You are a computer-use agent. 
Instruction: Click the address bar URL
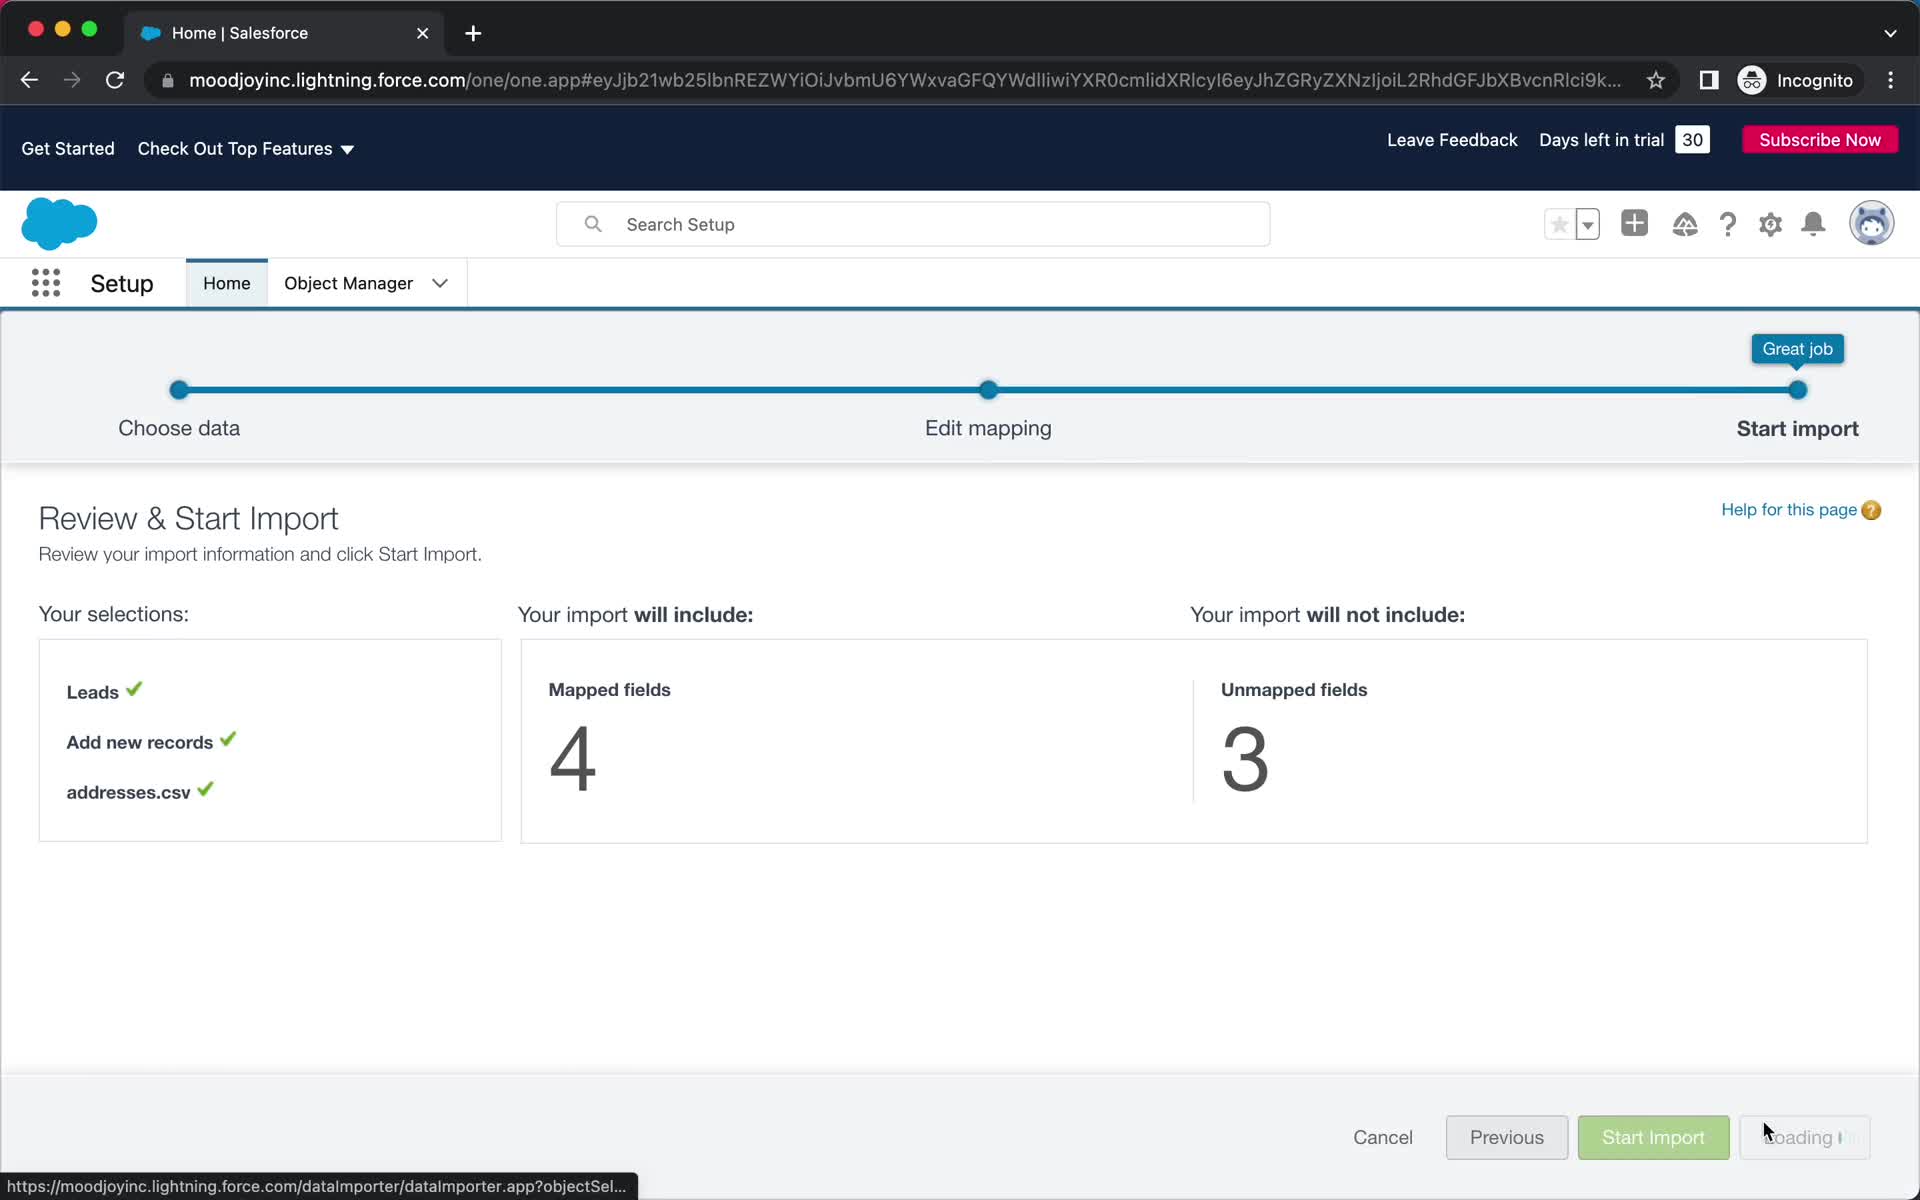(x=905, y=80)
